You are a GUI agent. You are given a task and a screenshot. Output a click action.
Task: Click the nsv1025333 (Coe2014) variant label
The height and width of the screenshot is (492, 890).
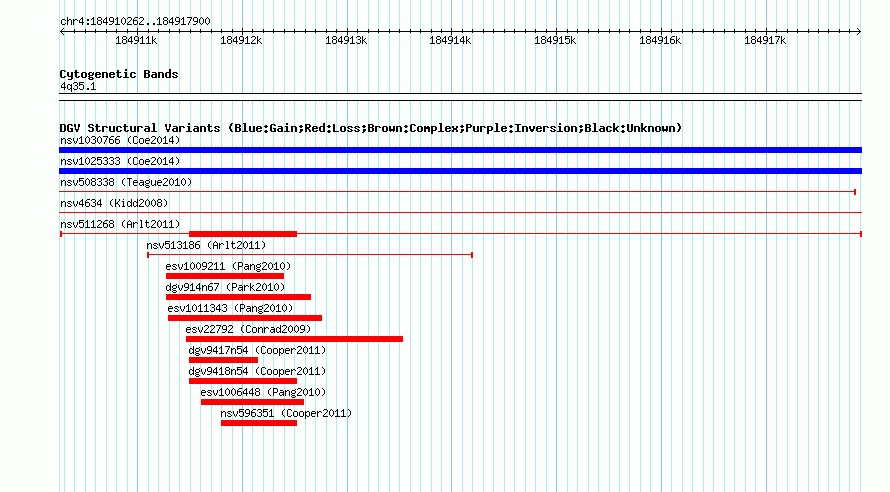click(120, 161)
